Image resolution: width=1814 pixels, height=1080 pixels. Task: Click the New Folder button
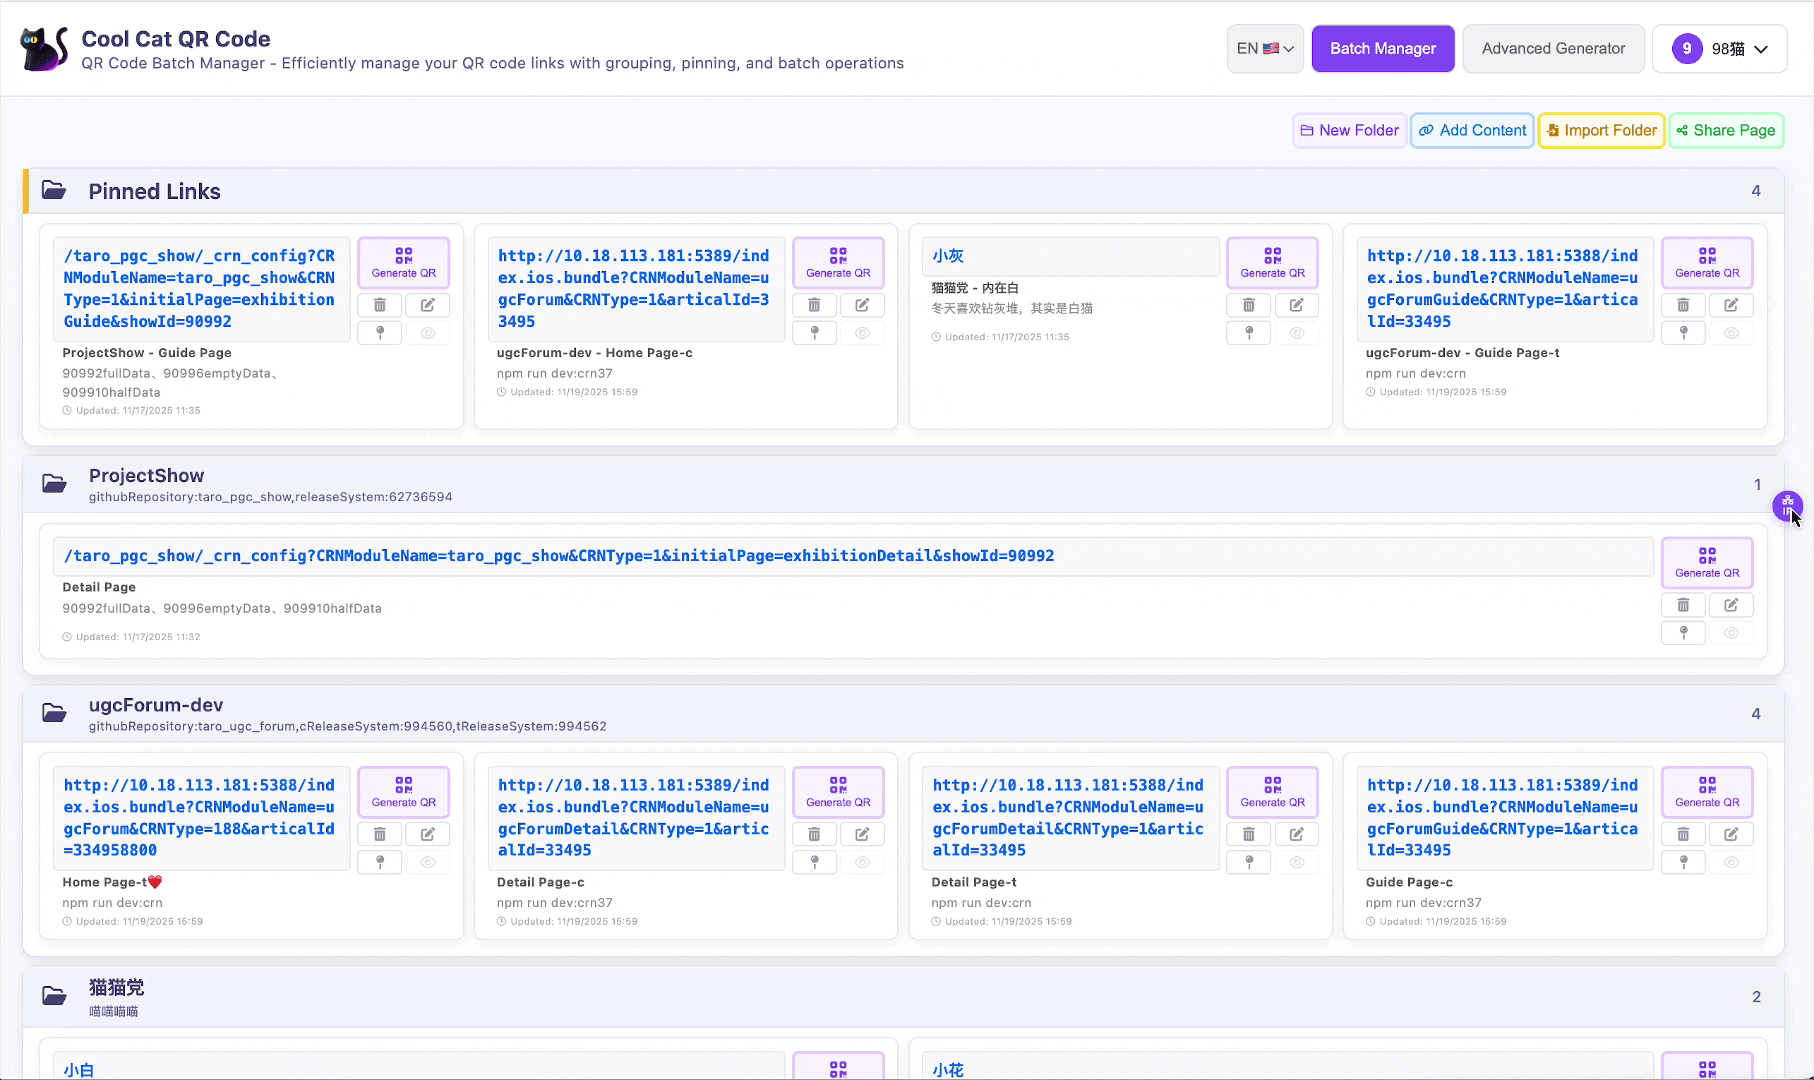tap(1349, 131)
